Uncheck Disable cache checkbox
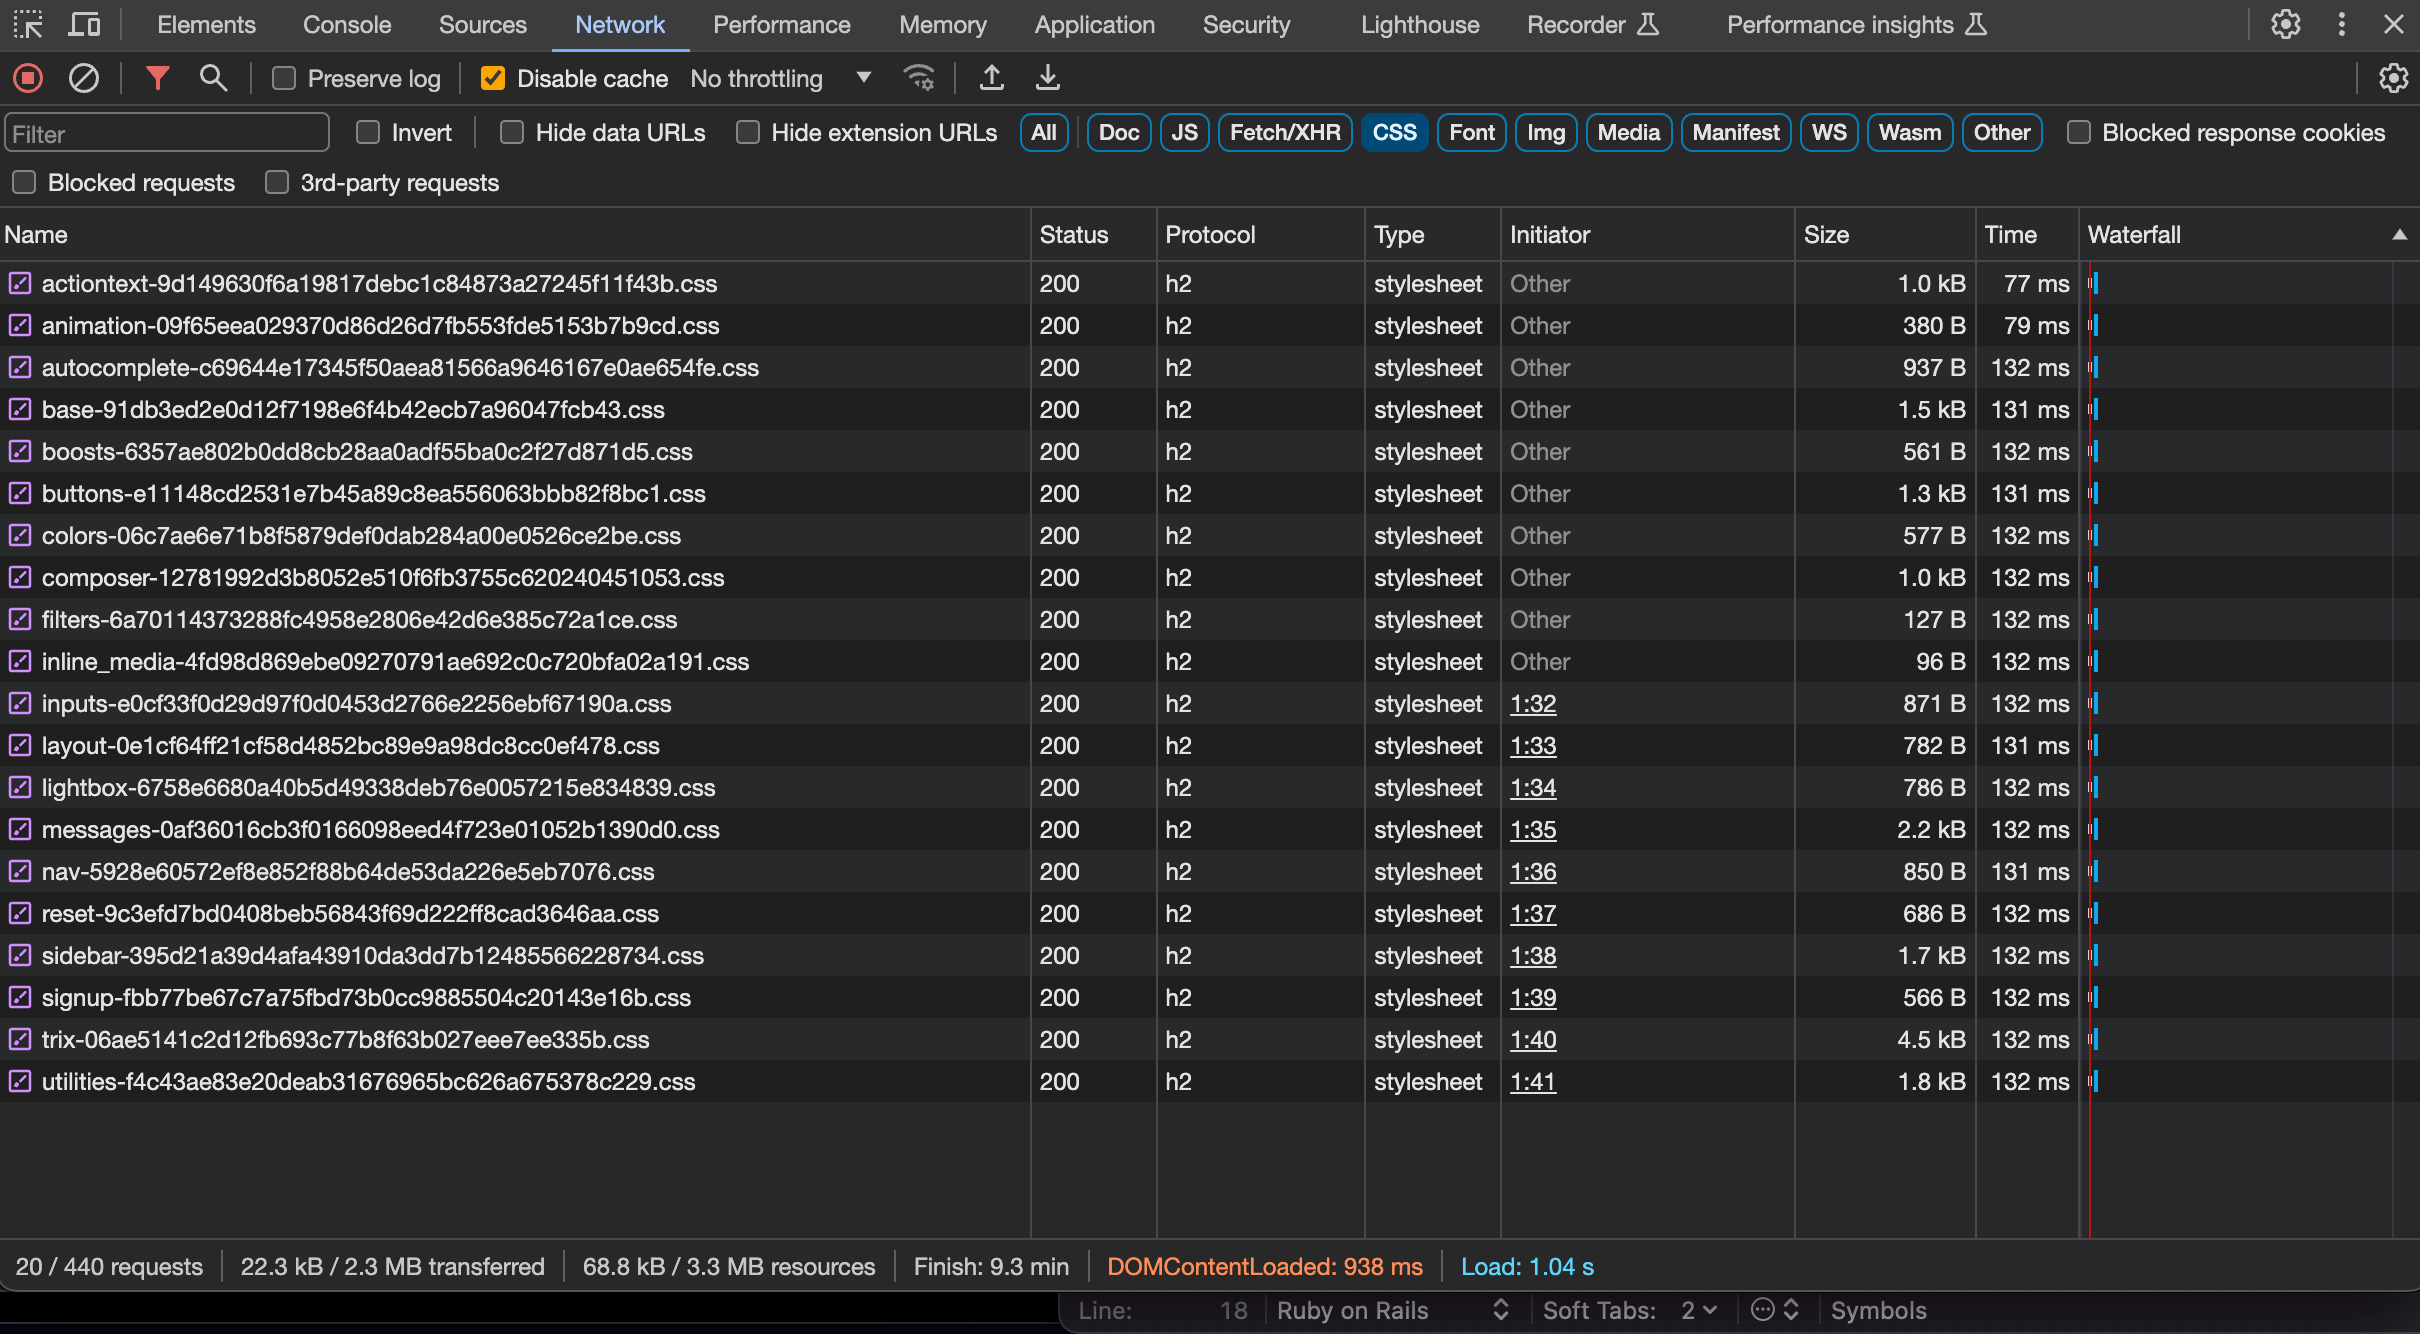Image resolution: width=2420 pixels, height=1334 pixels. point(493,78)
